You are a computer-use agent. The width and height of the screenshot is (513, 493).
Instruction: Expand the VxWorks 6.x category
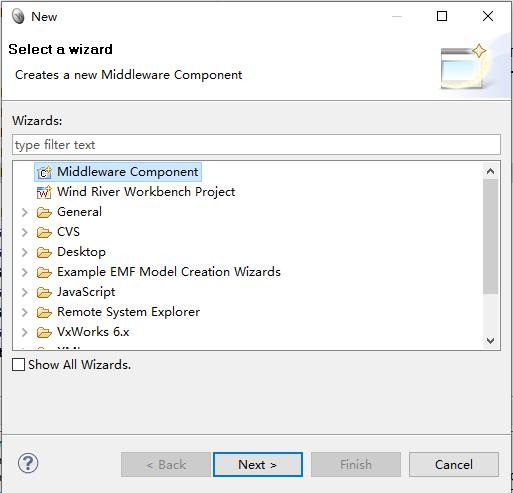coord(24,332)
